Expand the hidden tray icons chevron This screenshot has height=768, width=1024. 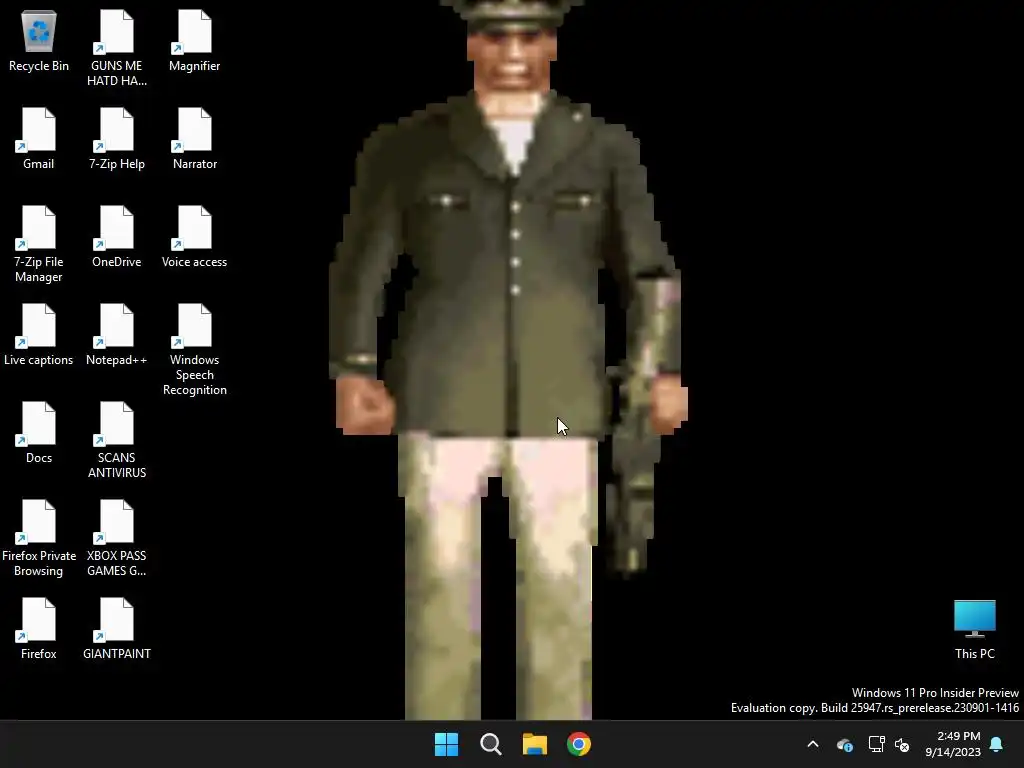point(813,744)
